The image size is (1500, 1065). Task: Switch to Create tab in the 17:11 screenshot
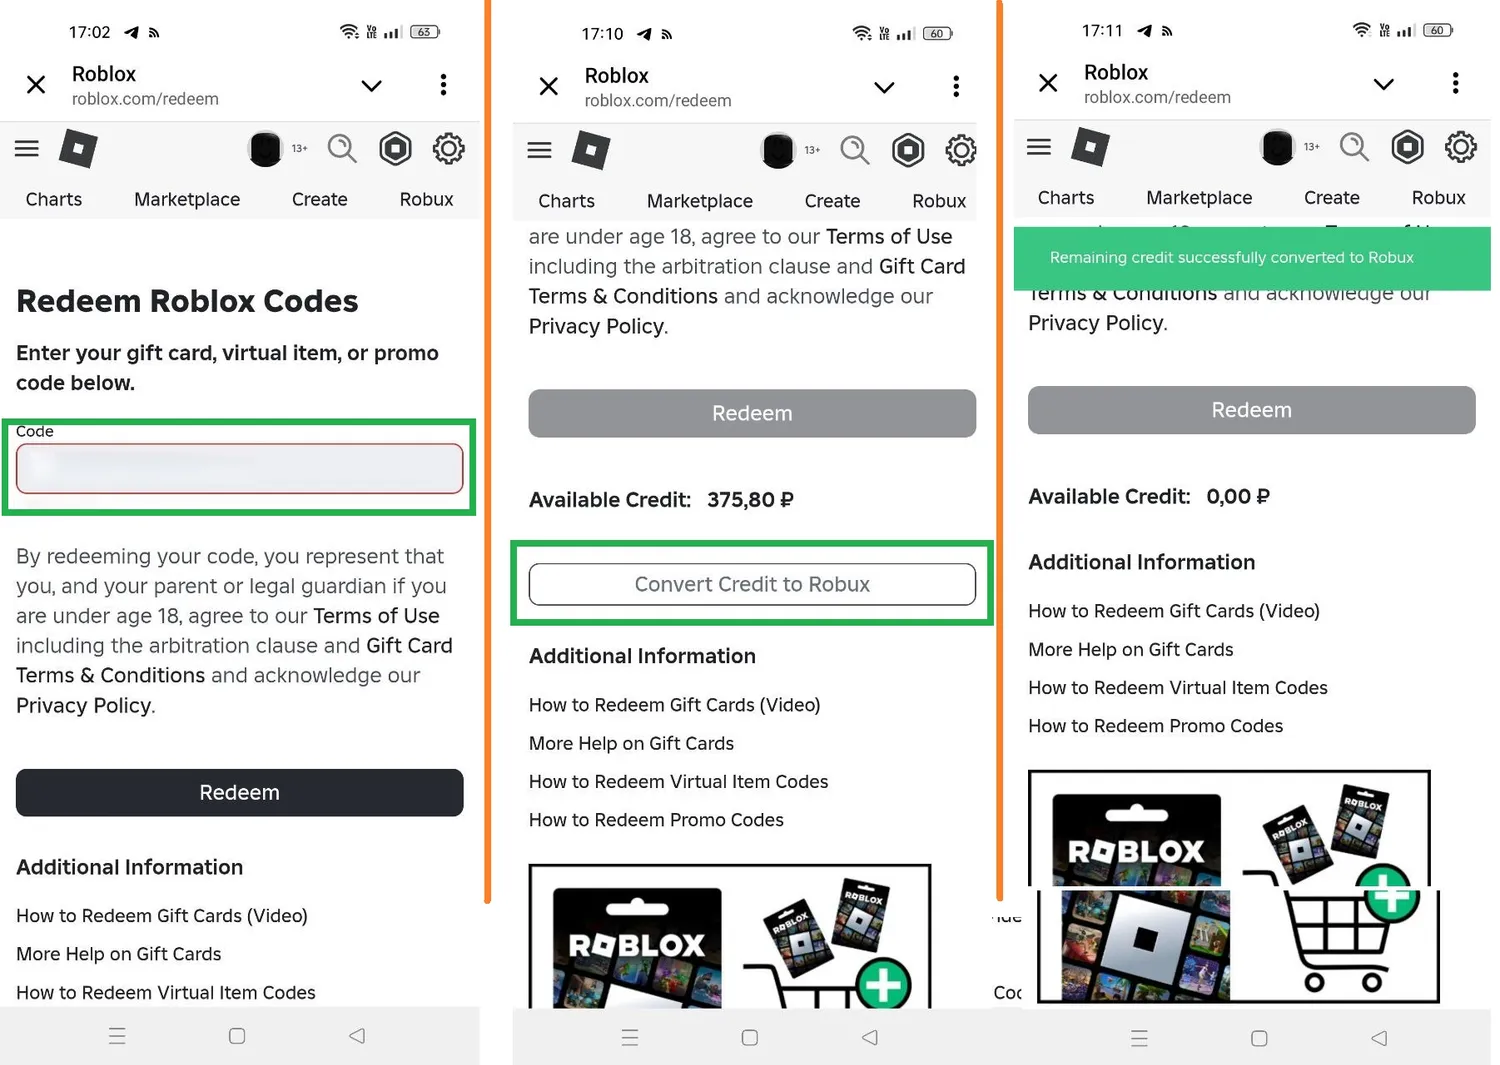pyautogui.click(x=1331, y=198)
